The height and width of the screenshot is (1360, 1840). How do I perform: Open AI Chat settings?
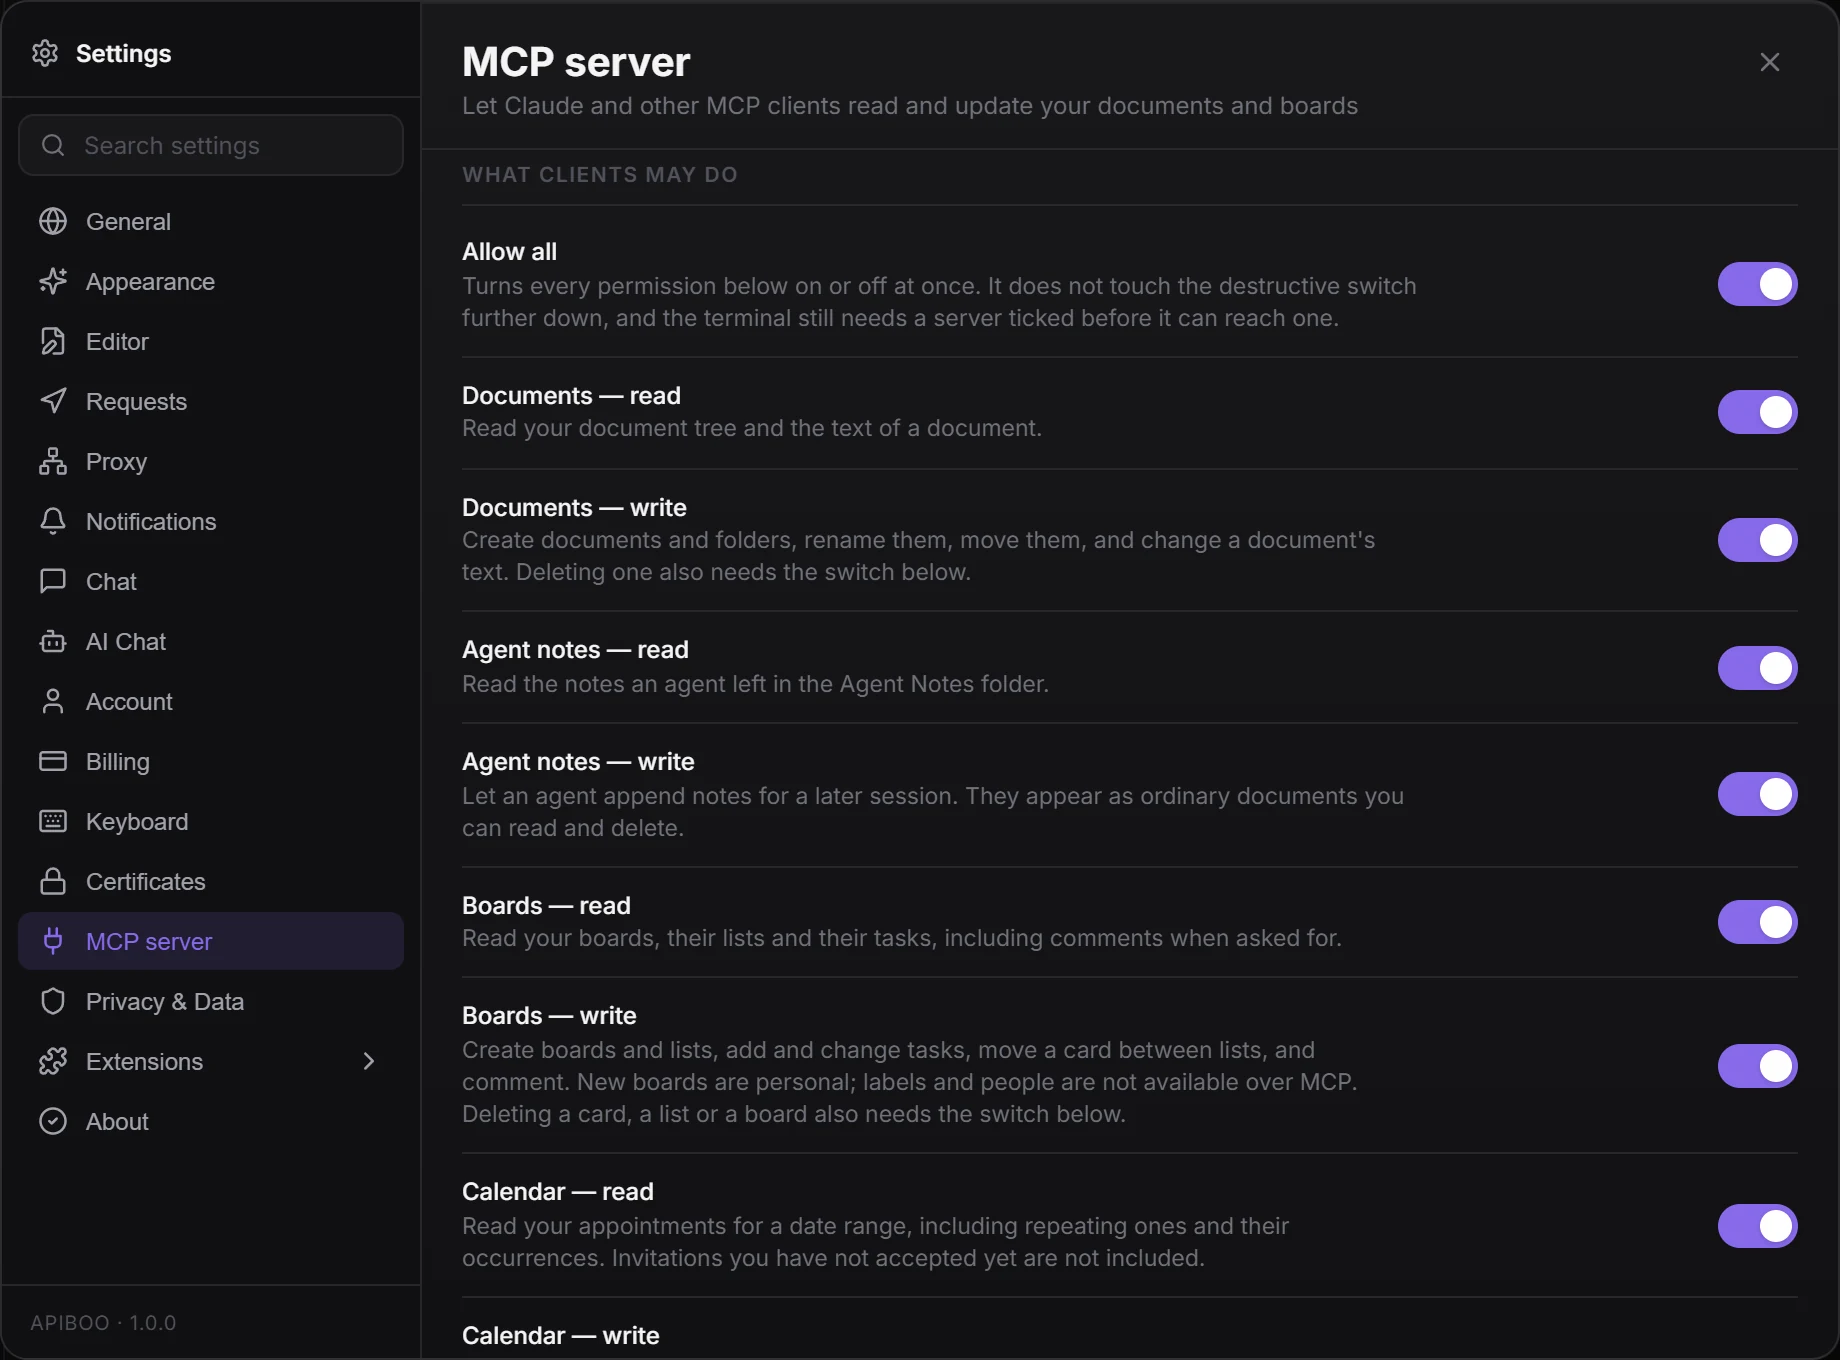(x=211, y=642)
